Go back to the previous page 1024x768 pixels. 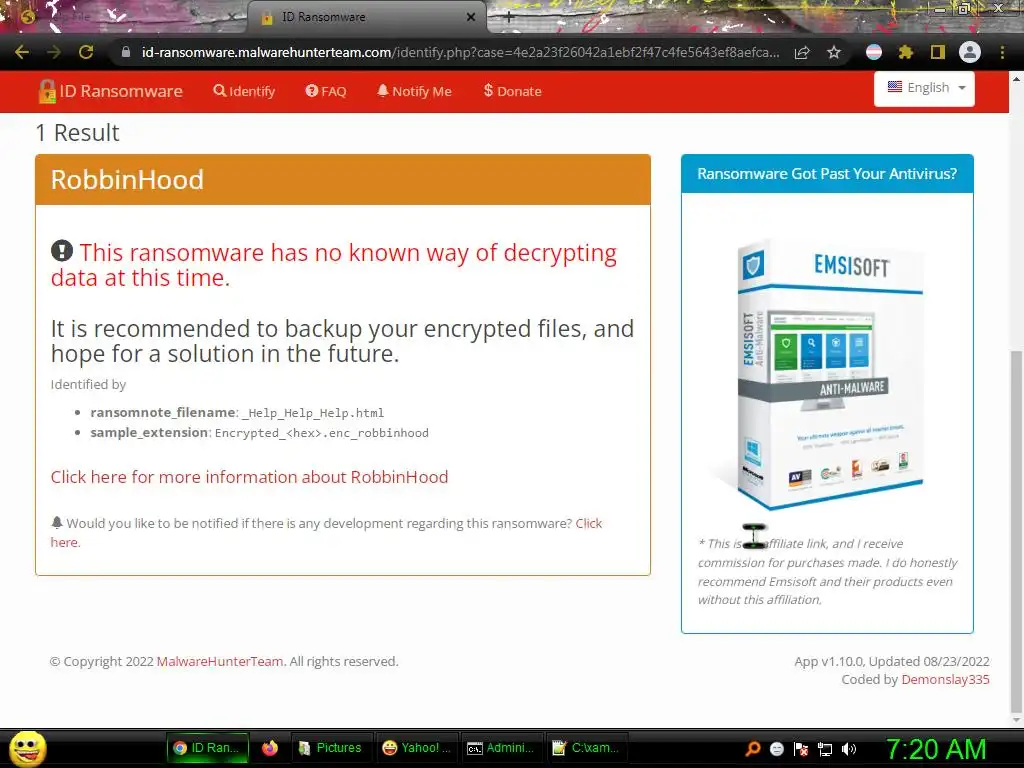click(22, 52)
